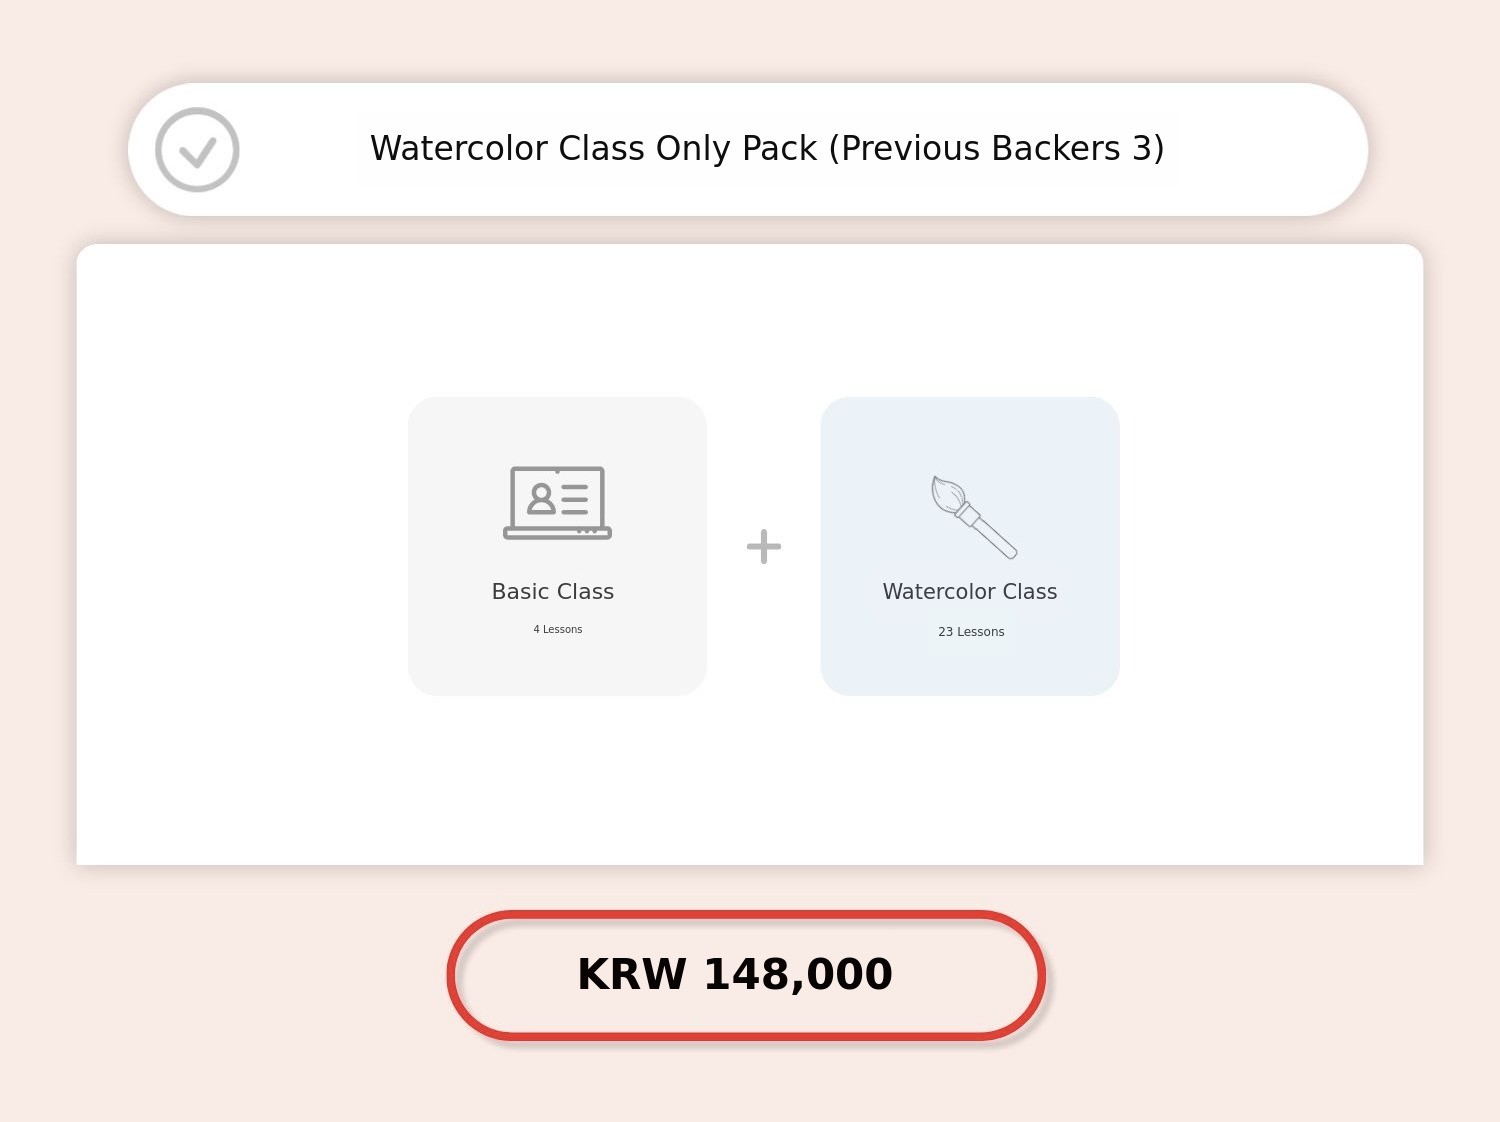Click the Watercolor Class Only Pack title text

click(766, 148)
